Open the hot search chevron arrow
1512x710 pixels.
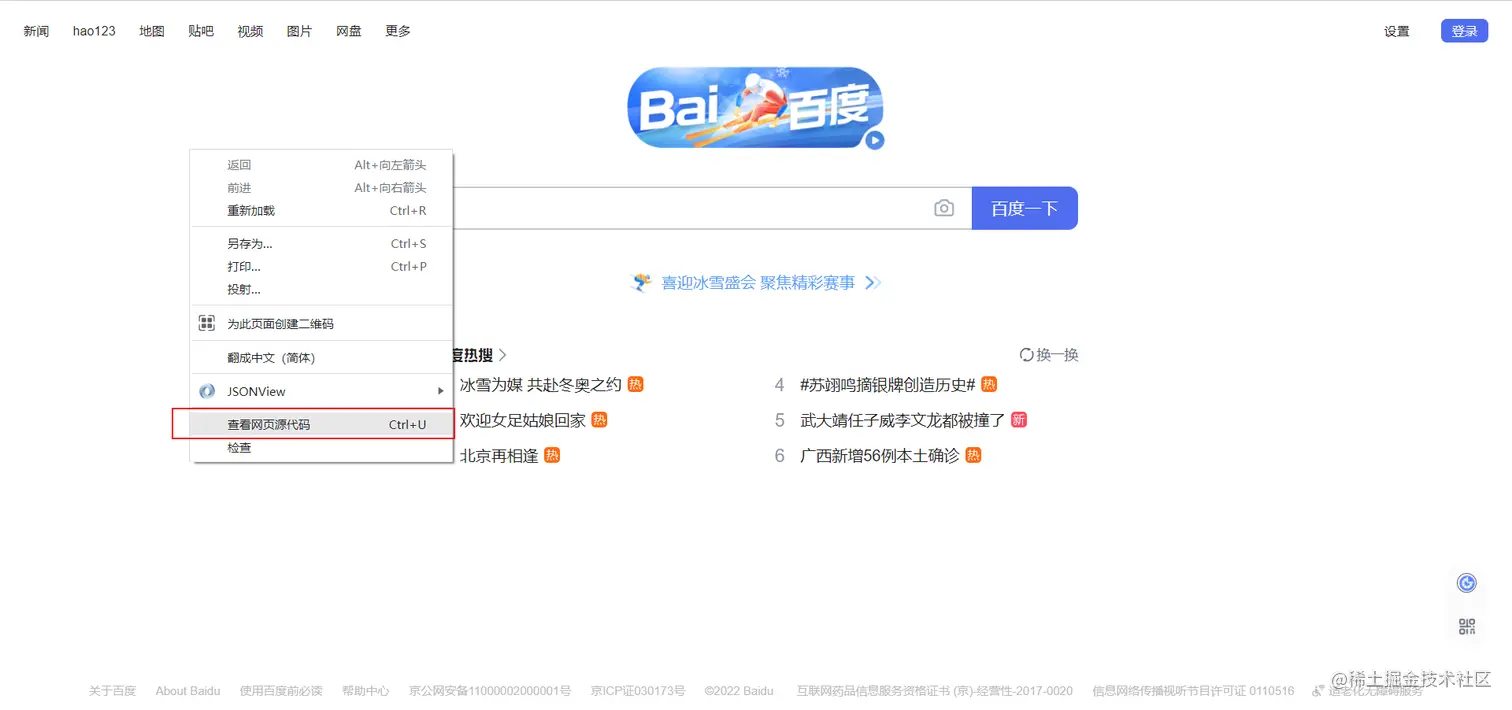coord(503,355)
